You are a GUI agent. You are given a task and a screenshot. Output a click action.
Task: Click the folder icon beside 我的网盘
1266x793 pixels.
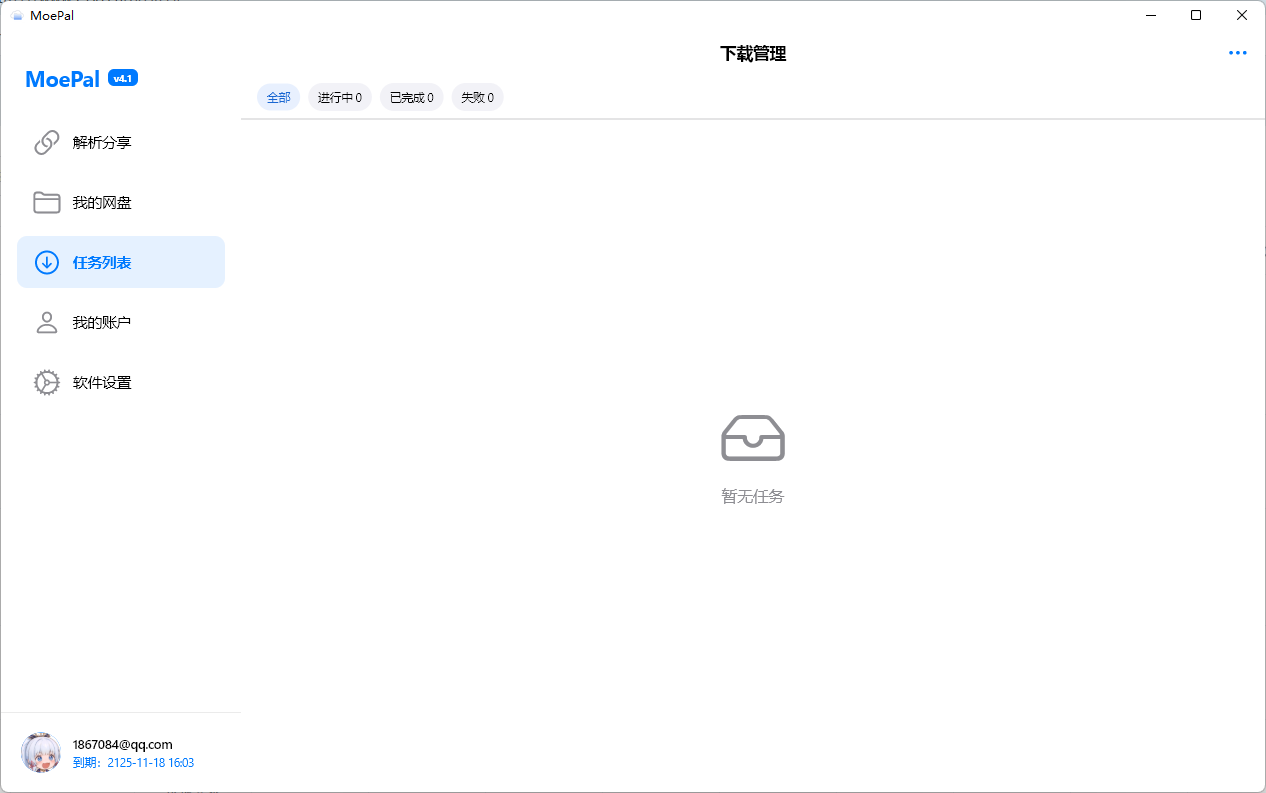point(47,202)
